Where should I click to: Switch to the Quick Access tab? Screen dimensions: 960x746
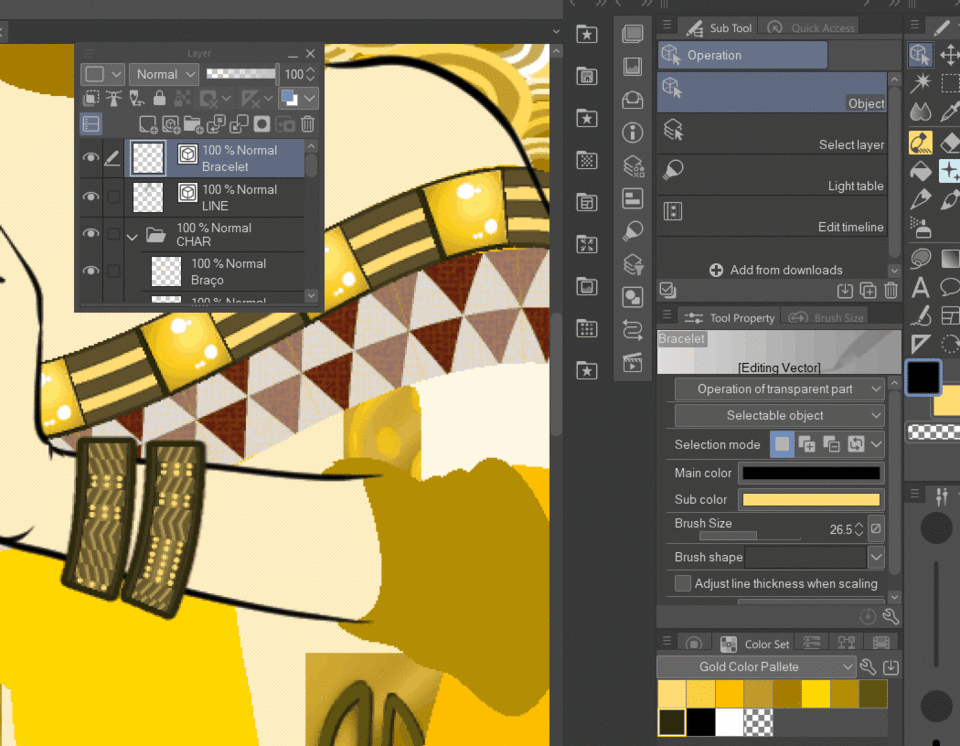[811, 28]
